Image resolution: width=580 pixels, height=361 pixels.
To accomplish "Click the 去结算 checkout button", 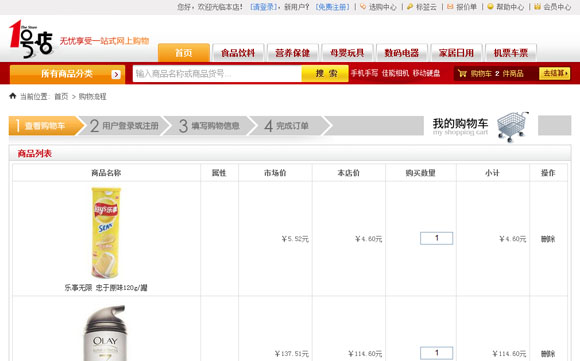I will (x=554, y=73).
